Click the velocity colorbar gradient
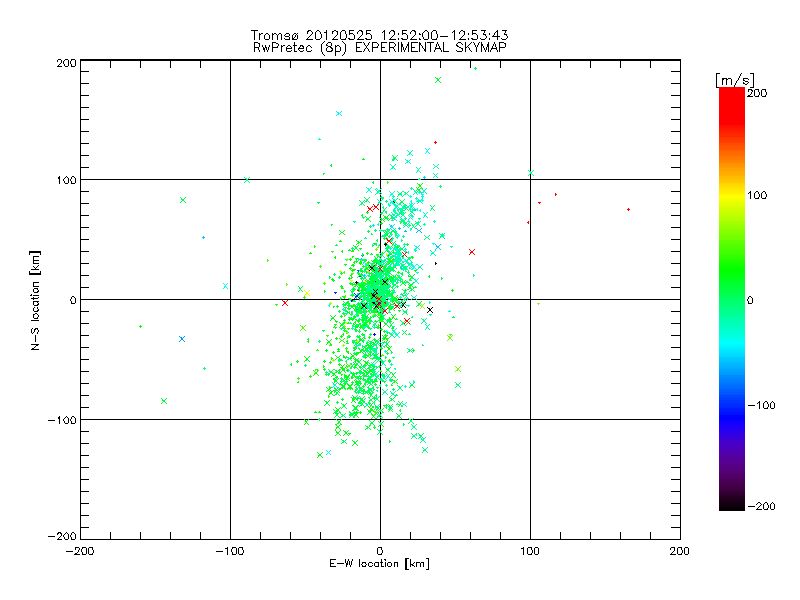Screen dimensions: 800x600 (732, 299)
